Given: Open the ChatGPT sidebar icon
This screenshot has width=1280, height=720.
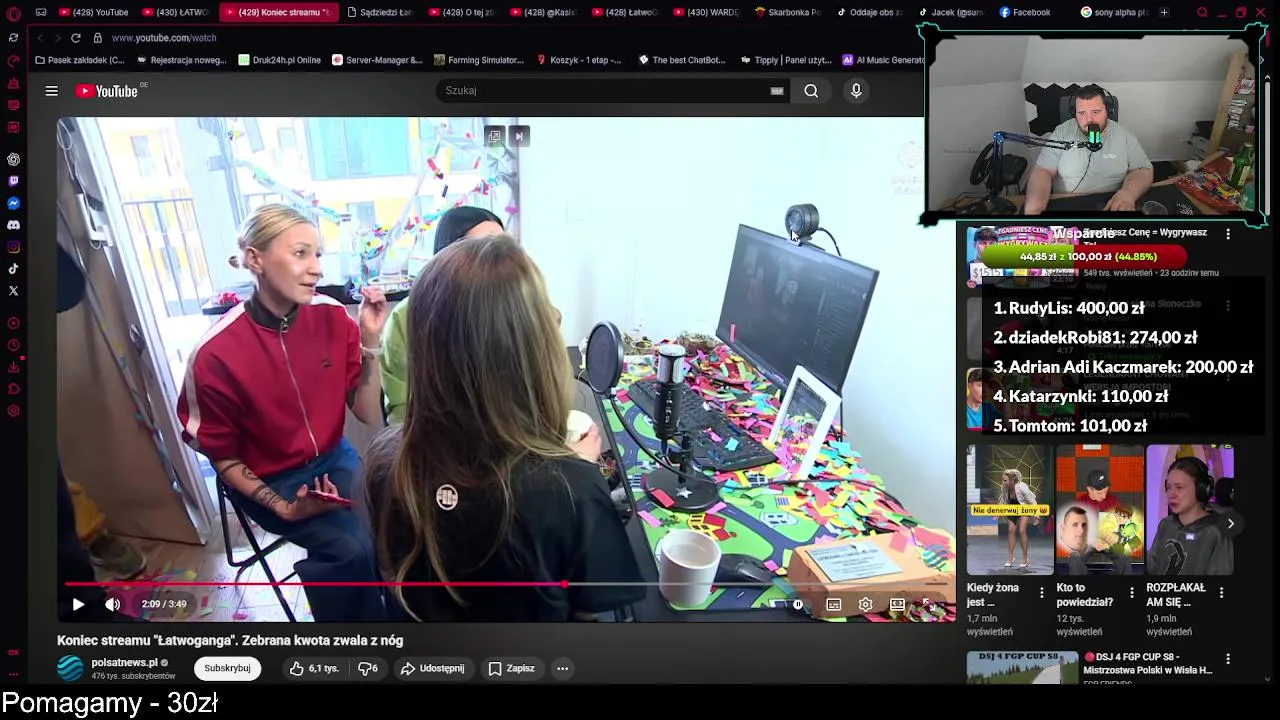Looking at the screenshot, I should [x=13, y=159].
